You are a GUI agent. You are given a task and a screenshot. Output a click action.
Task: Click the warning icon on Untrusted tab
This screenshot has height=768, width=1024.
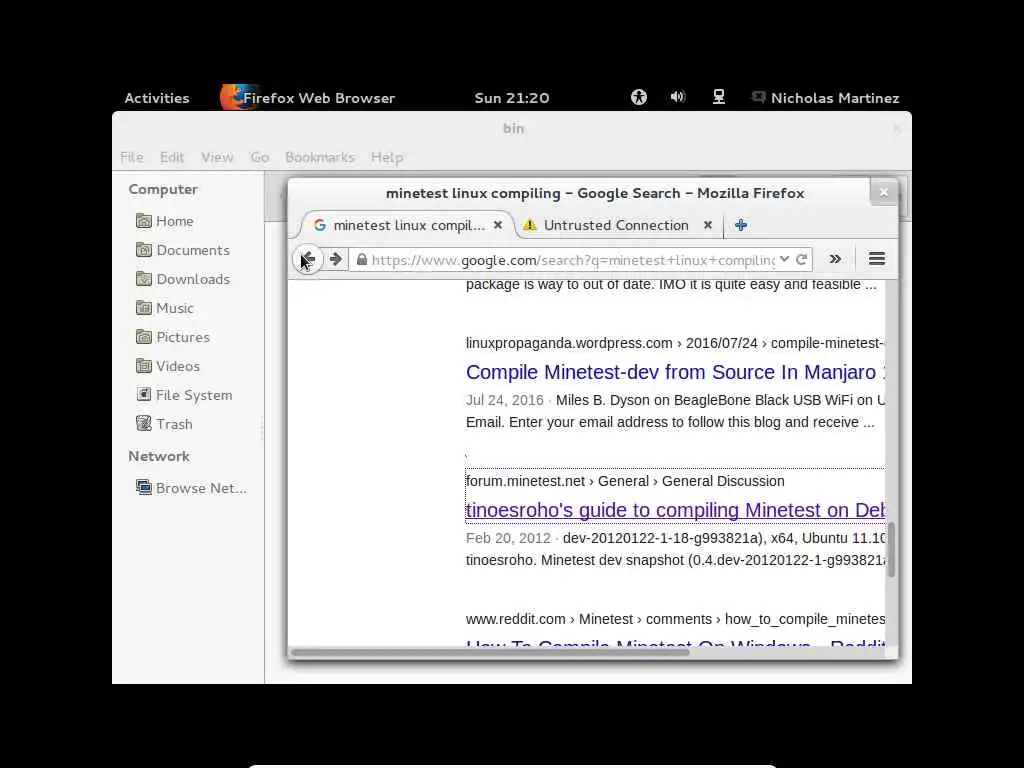(530, 225)
